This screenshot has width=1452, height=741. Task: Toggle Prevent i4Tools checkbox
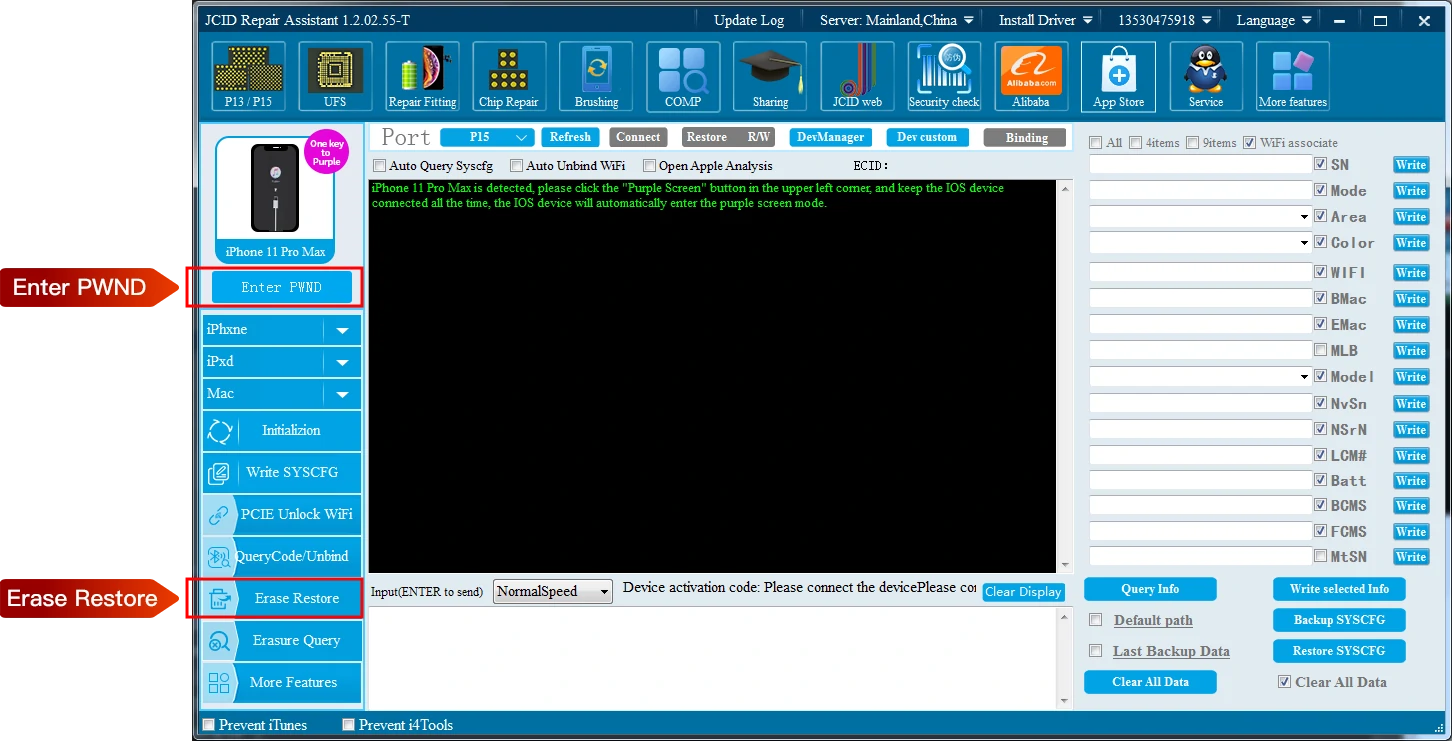[349, 725]
